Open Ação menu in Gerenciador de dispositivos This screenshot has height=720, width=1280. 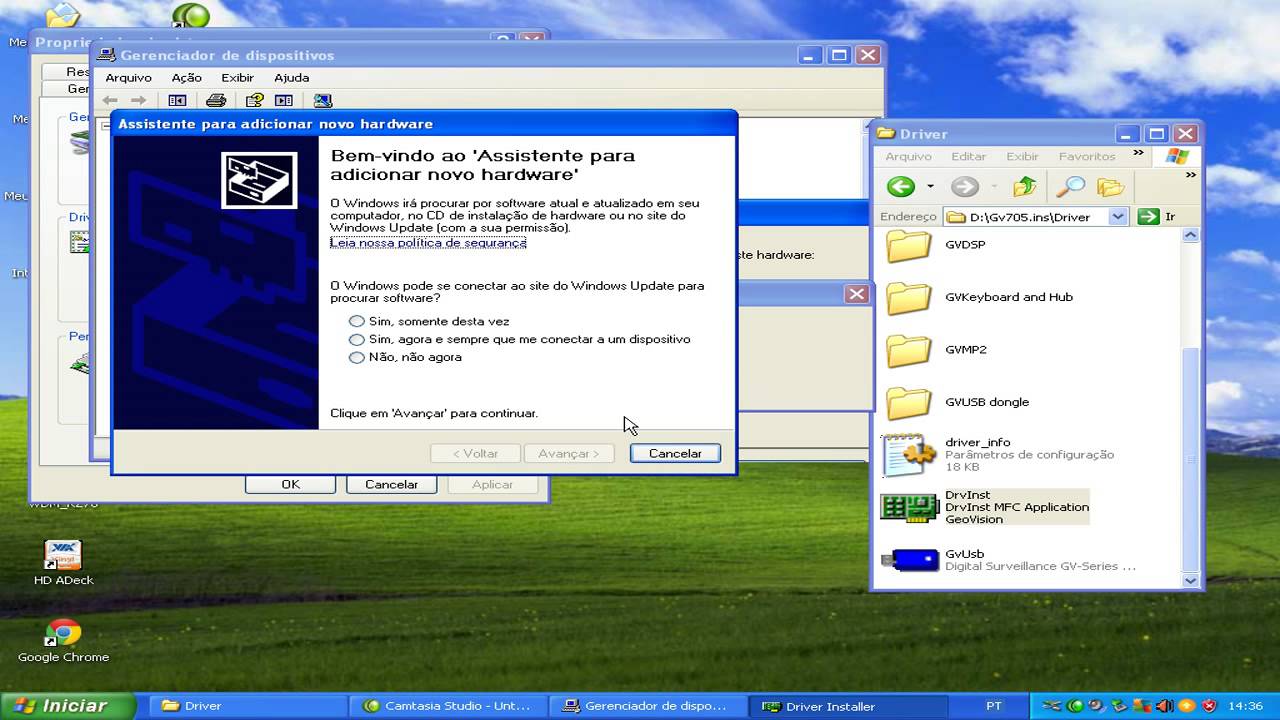pos(187,77)
